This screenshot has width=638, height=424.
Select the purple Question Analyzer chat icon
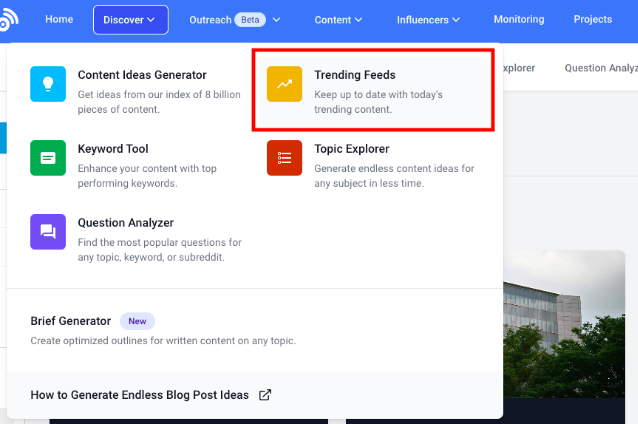tap(48, 232)
